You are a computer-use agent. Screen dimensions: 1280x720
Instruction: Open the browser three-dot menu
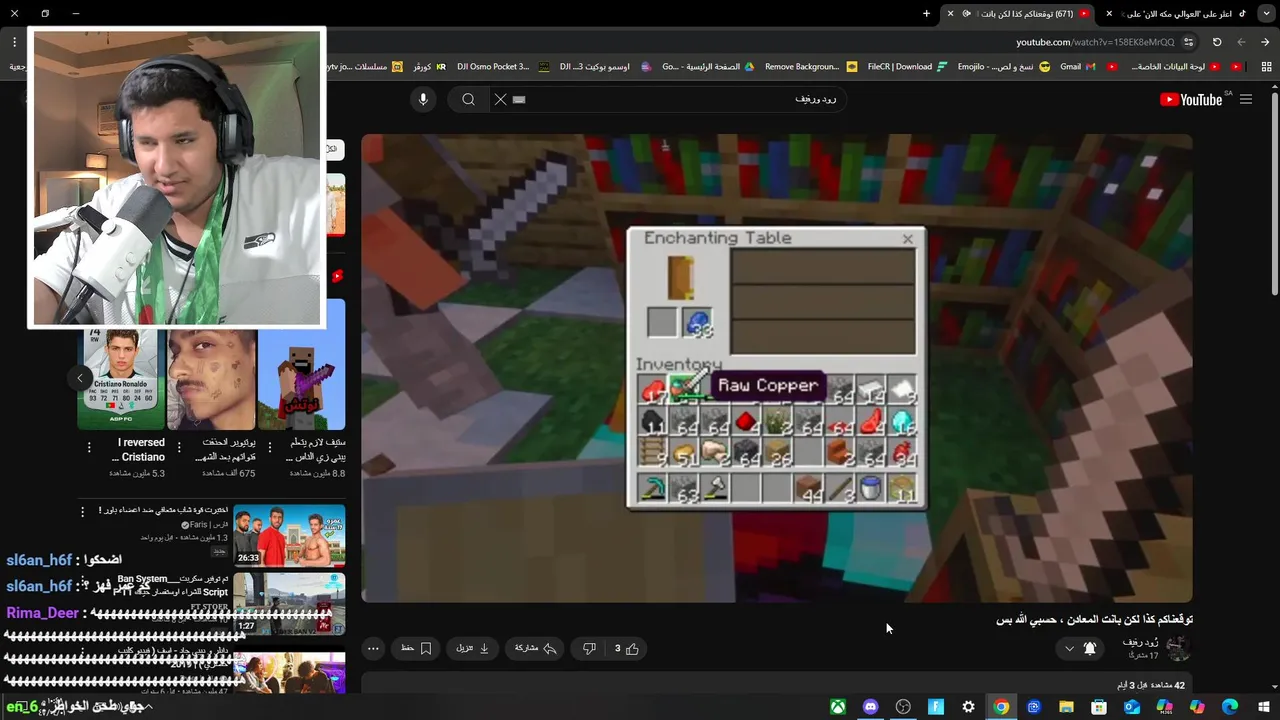tap(14, 42)
